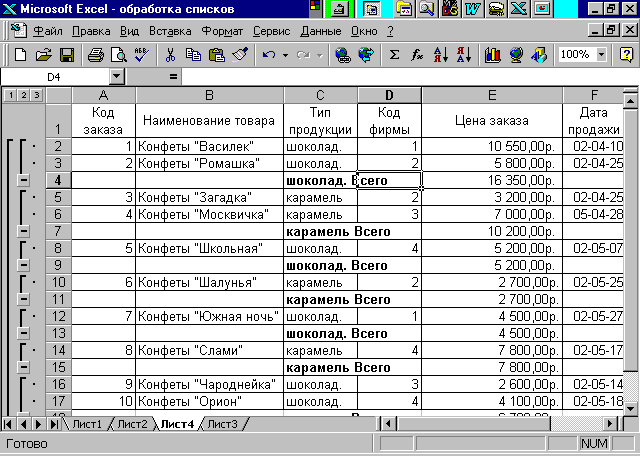This screenshot has width=640, height=456.
Task: Open Print Preview icon
Action: (x=119, y=54)
